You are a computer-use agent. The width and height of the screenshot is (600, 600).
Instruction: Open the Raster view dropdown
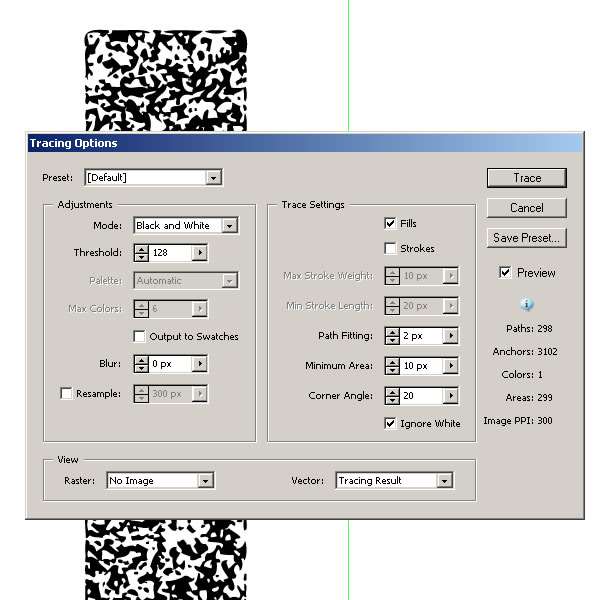point(205,481)
